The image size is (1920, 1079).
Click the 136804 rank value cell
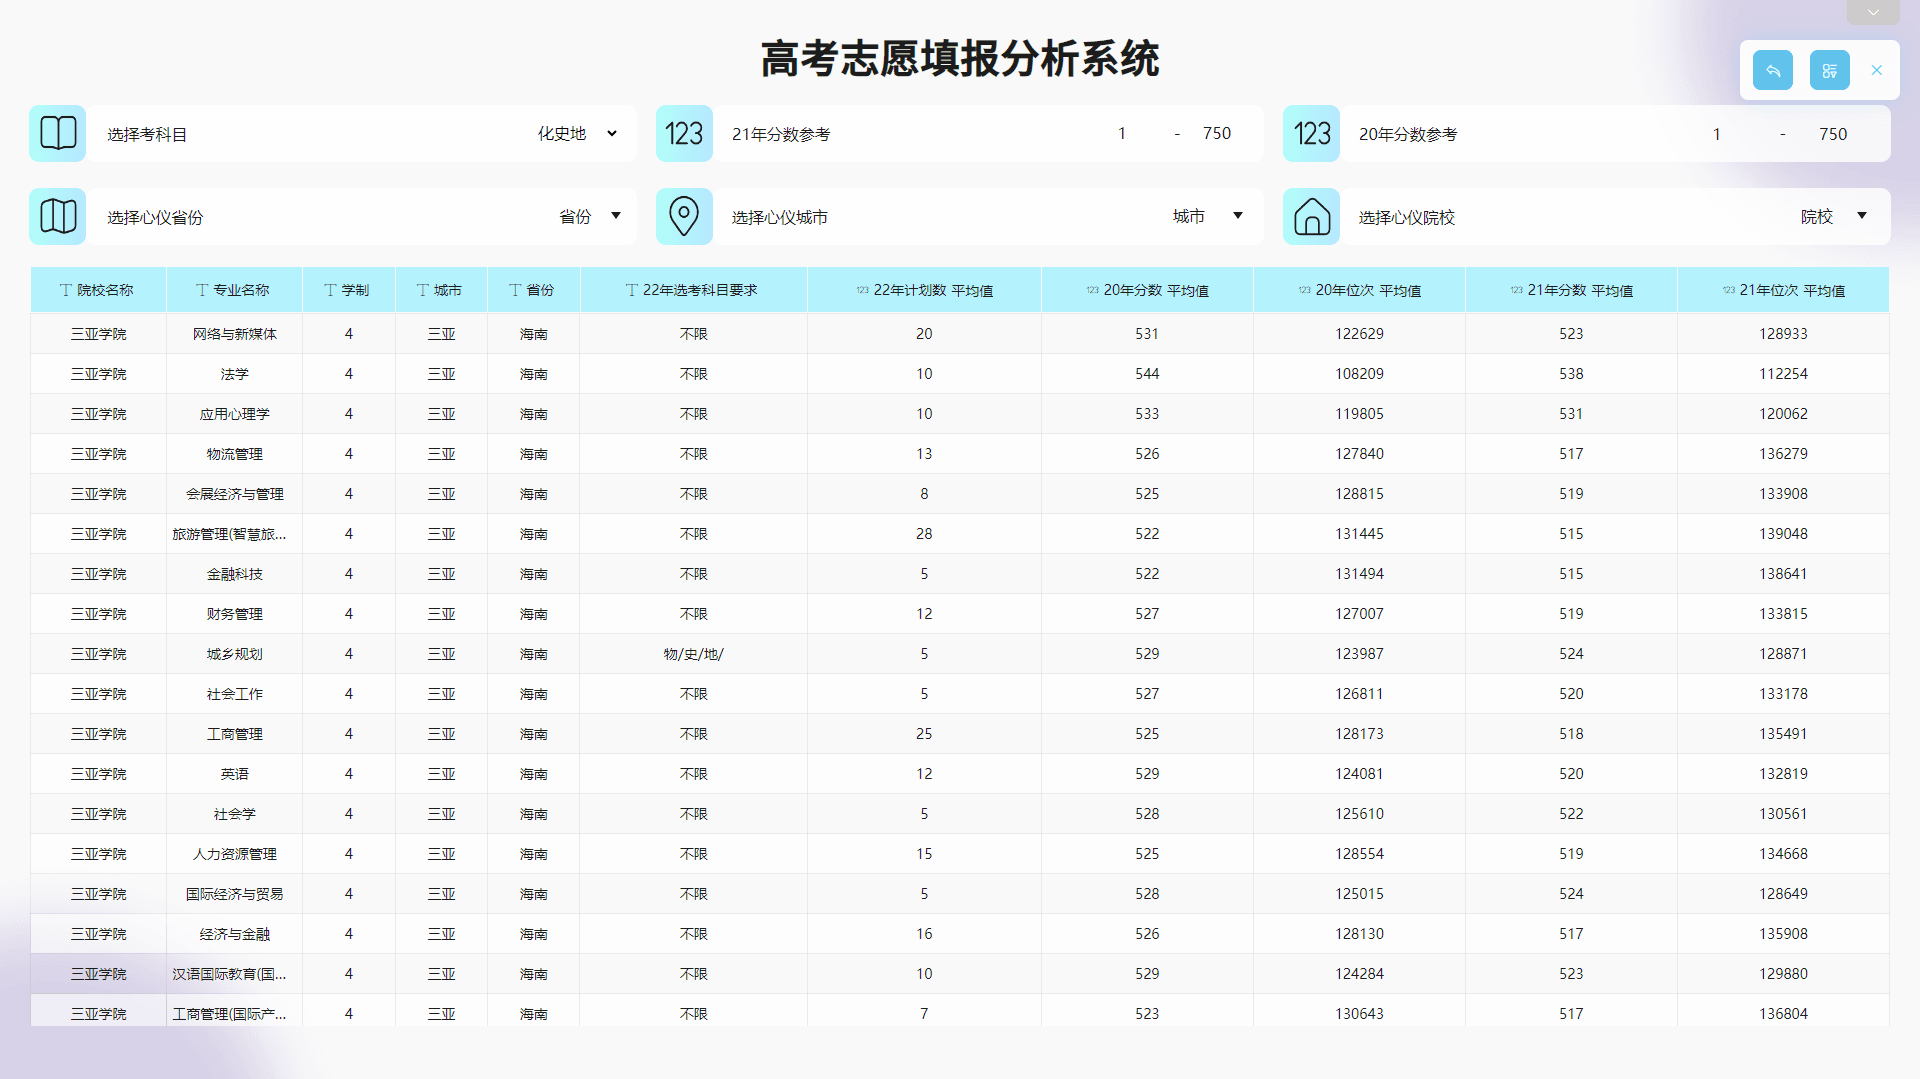[x=1783, y=1012]
